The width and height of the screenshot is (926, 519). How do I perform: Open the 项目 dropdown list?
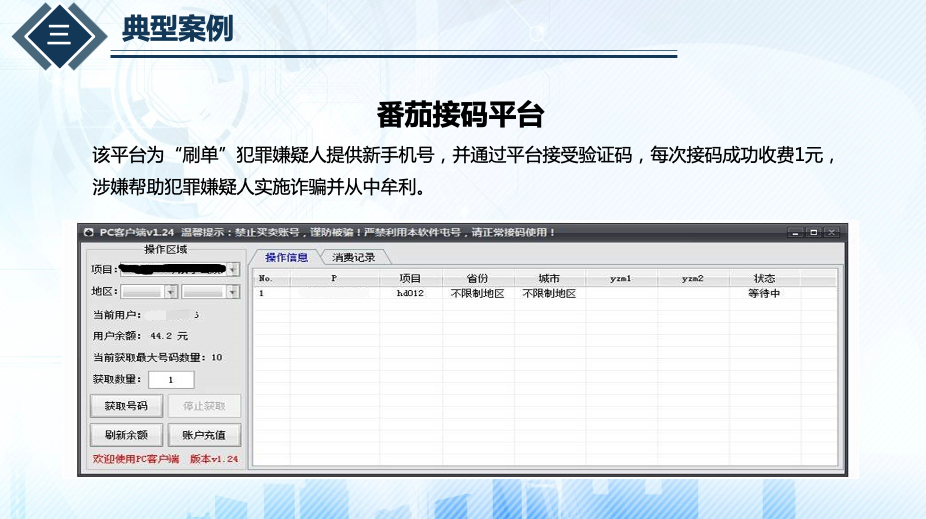point(233,269)
